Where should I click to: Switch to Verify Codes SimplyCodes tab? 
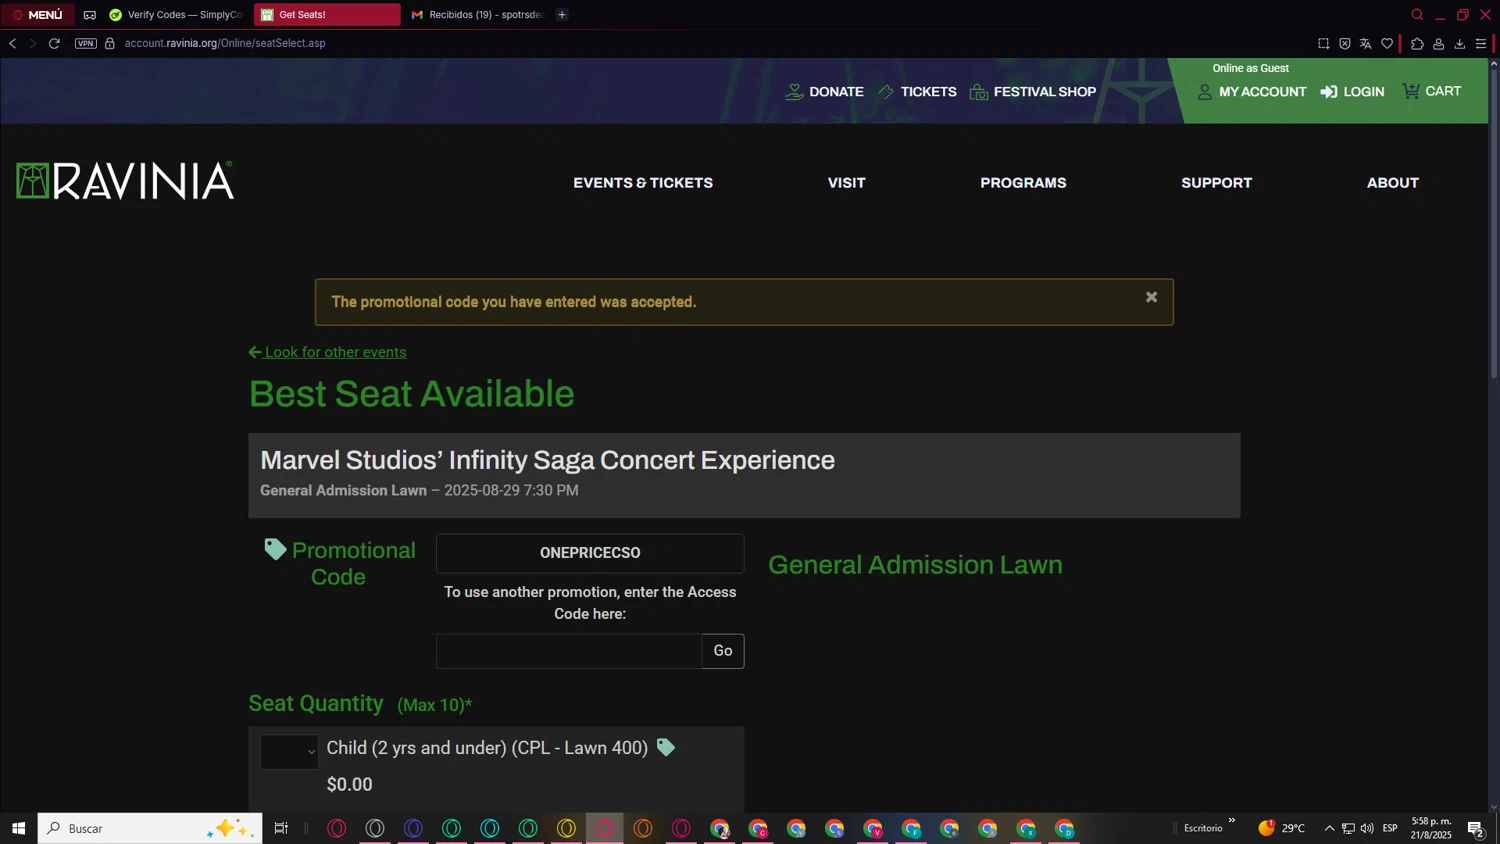176,15
